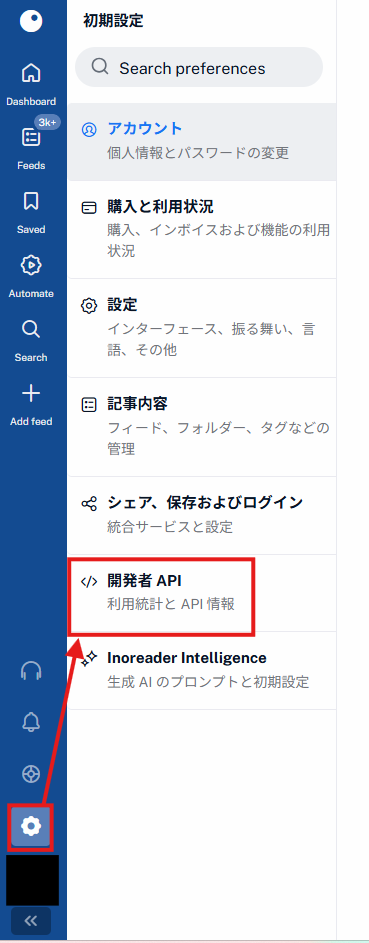Click the sparkle icon beside Inoreader Intelligence
The width and height of the screenshot is (369, 943).
click(x=89, y=660)
